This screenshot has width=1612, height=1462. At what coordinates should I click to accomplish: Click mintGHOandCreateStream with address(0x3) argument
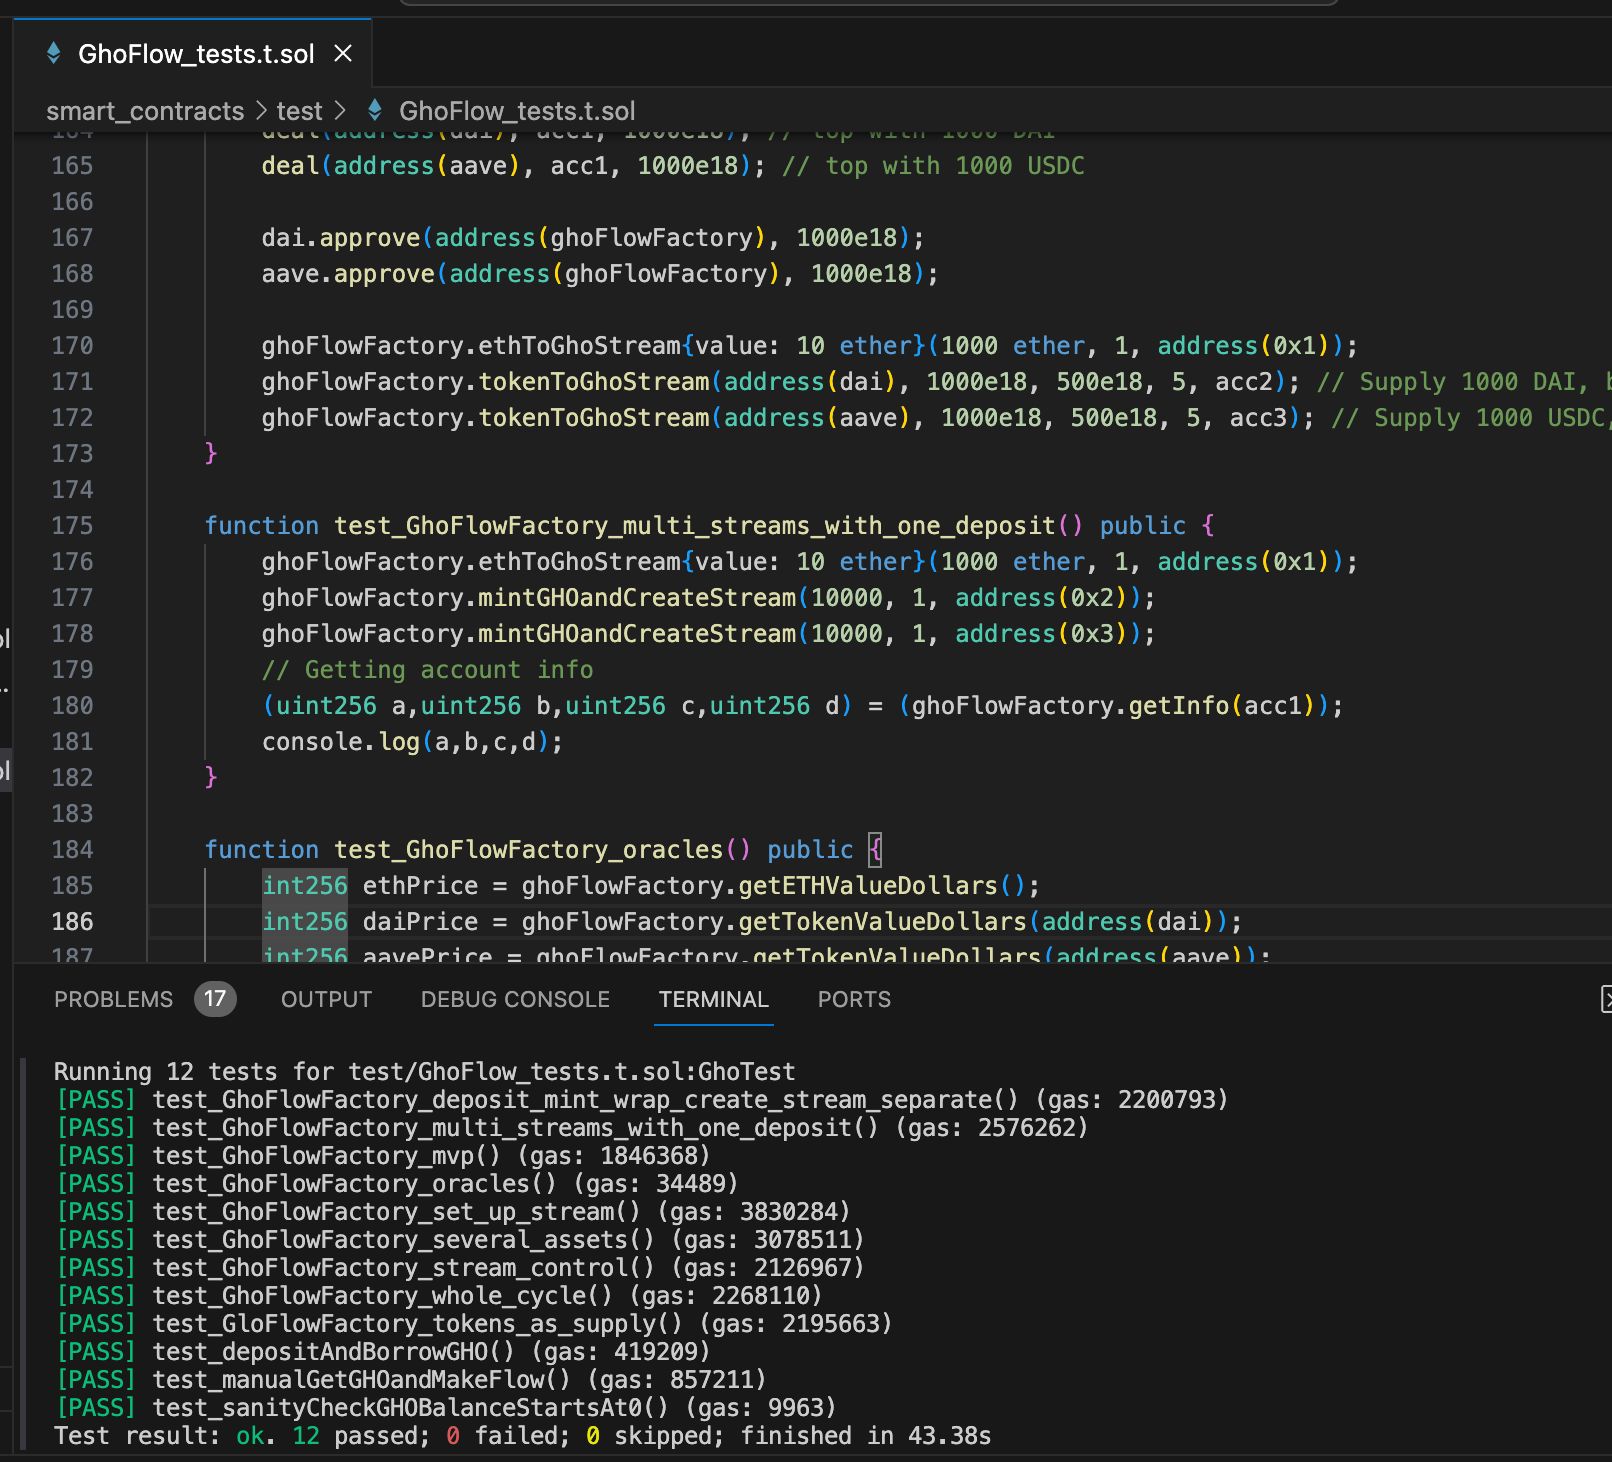click(708, 634)
